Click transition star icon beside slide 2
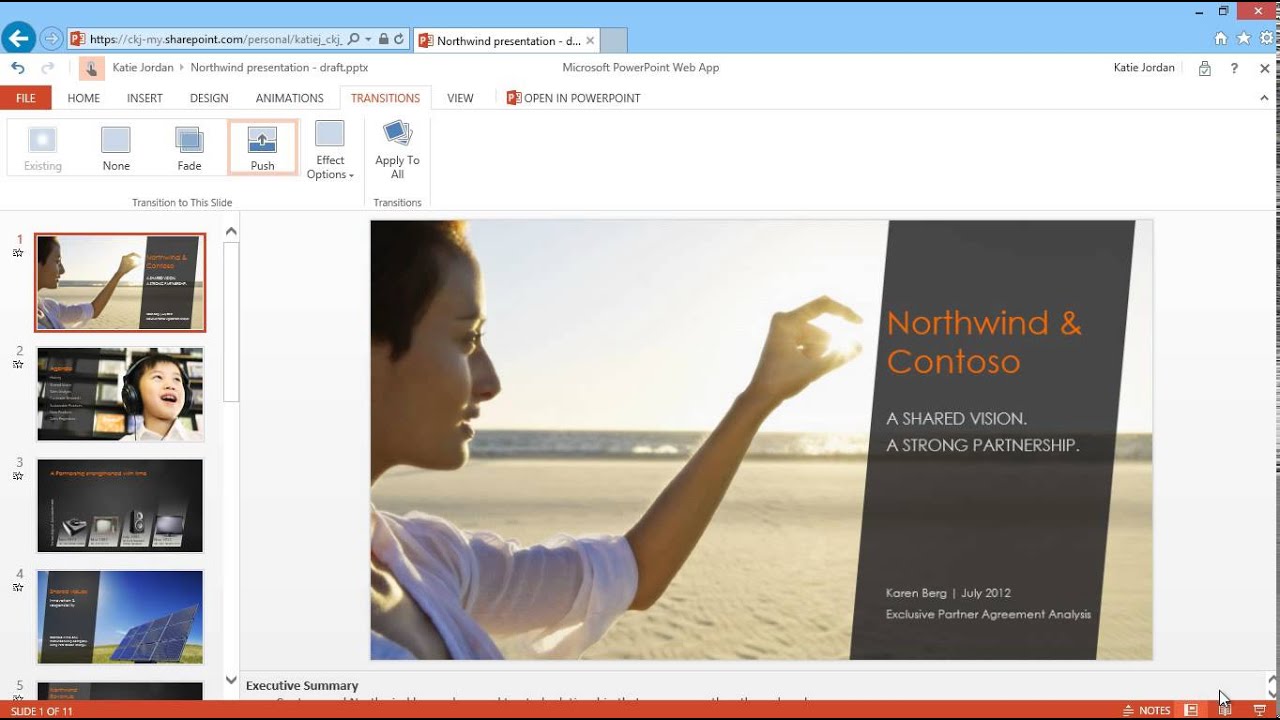This screenshot has width=1280, height=720. tap(18, 364)
